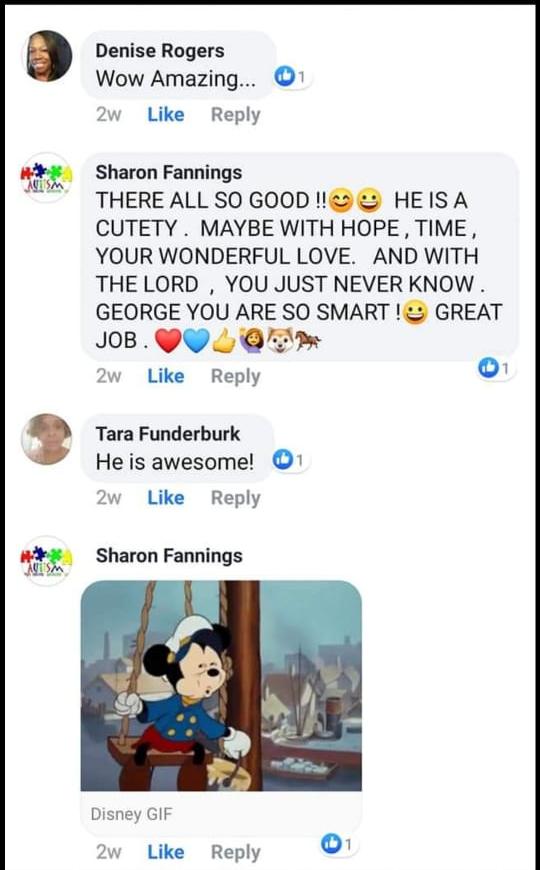540x870 pixels.
Task: Open Denise Rogers name link
Action: [160, 50]
